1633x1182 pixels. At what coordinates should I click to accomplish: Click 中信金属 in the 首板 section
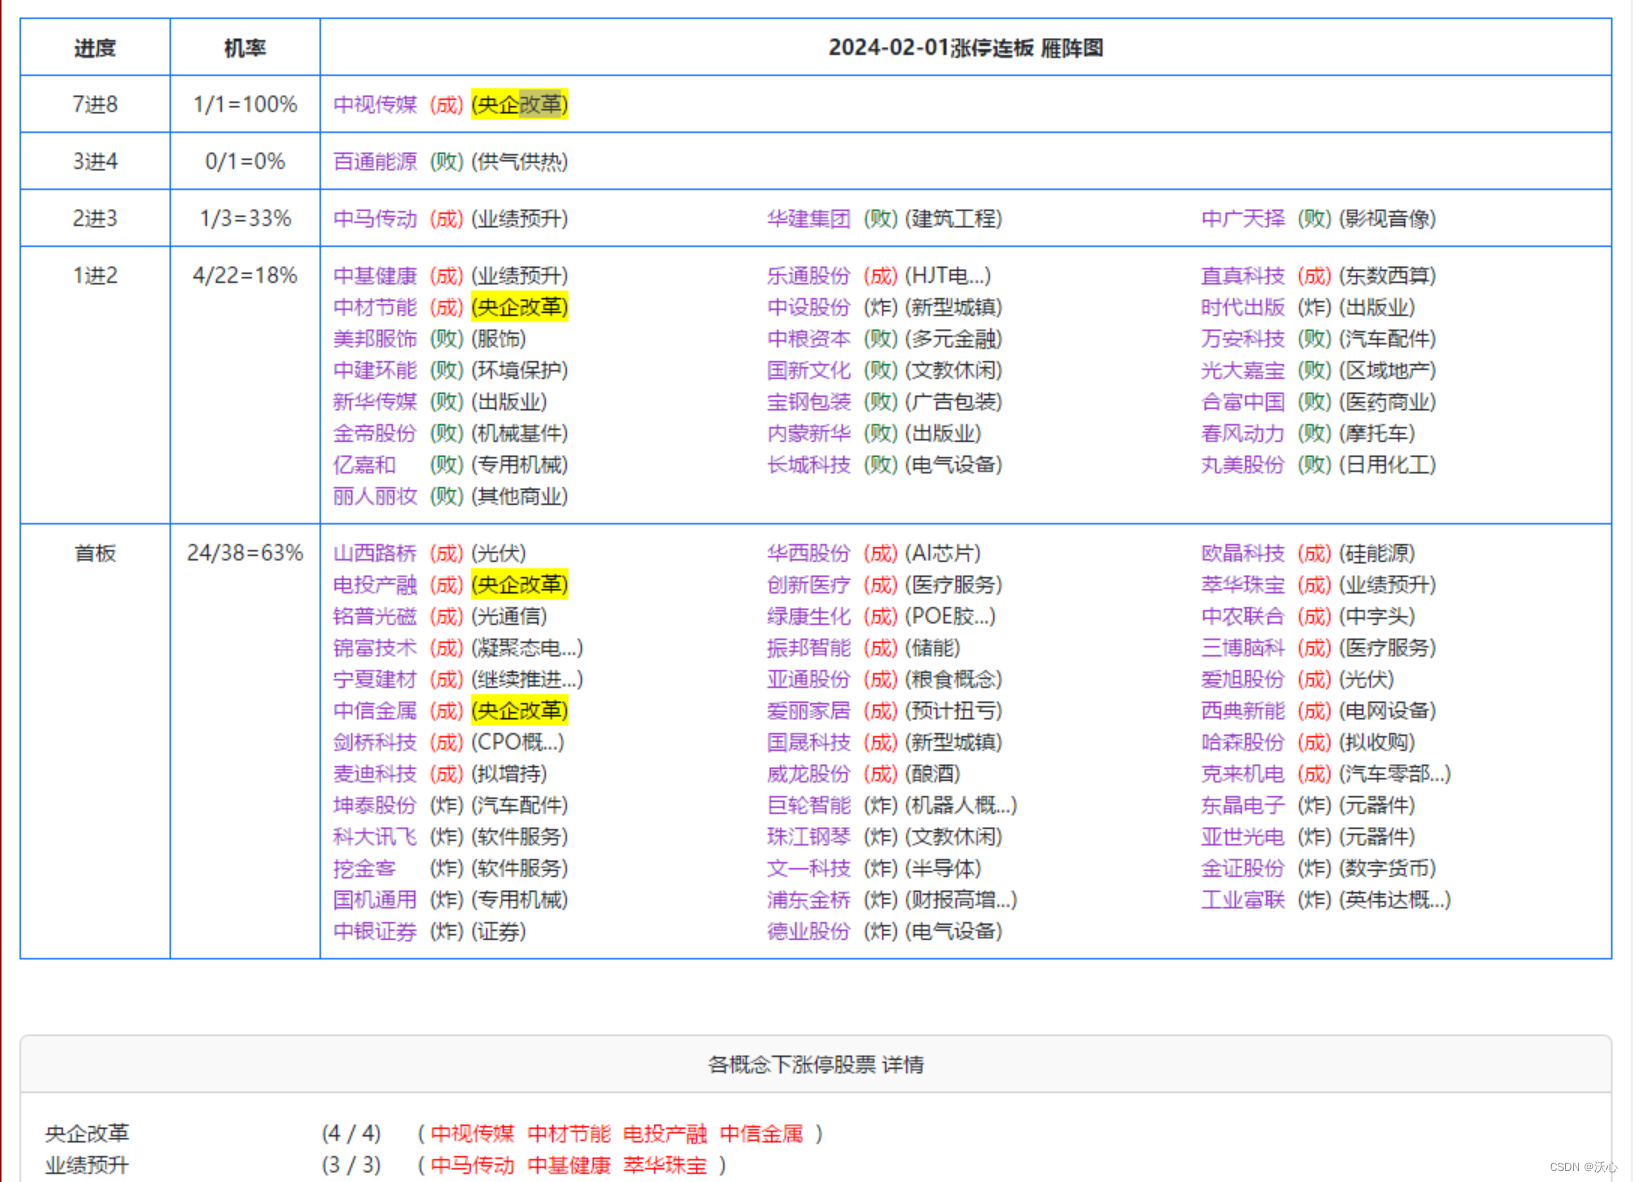(x=375, y=710)
